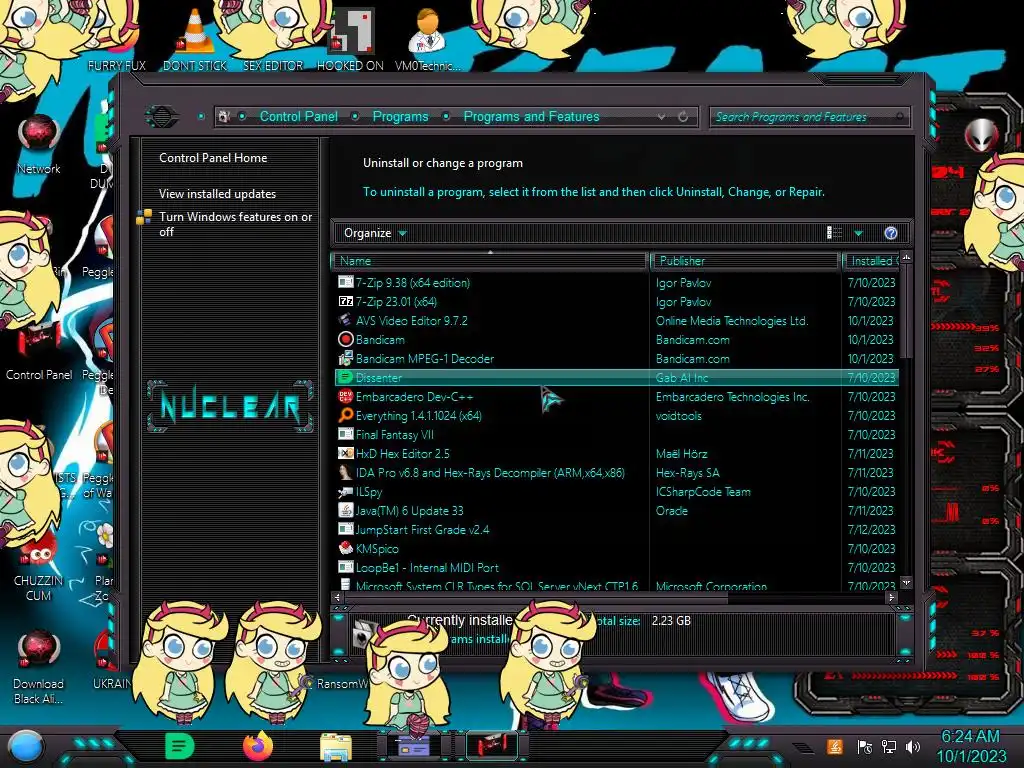Click the ILSpy icon
Viewport: 1024px width, 768px height.
pyautogui.click(x=345, y=492)
